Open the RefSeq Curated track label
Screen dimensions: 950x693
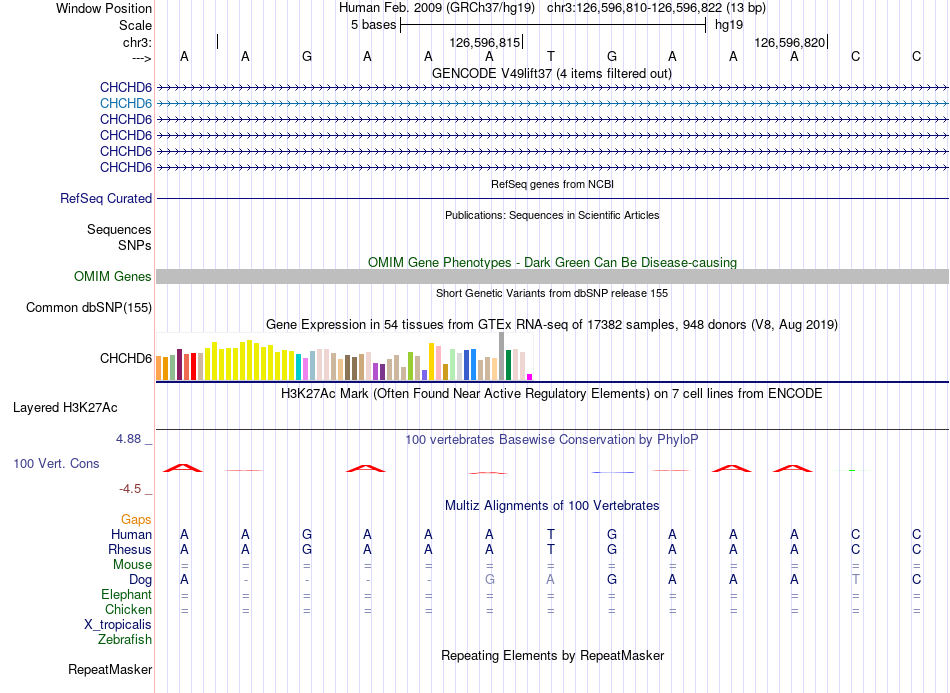(x=106, y=199)
